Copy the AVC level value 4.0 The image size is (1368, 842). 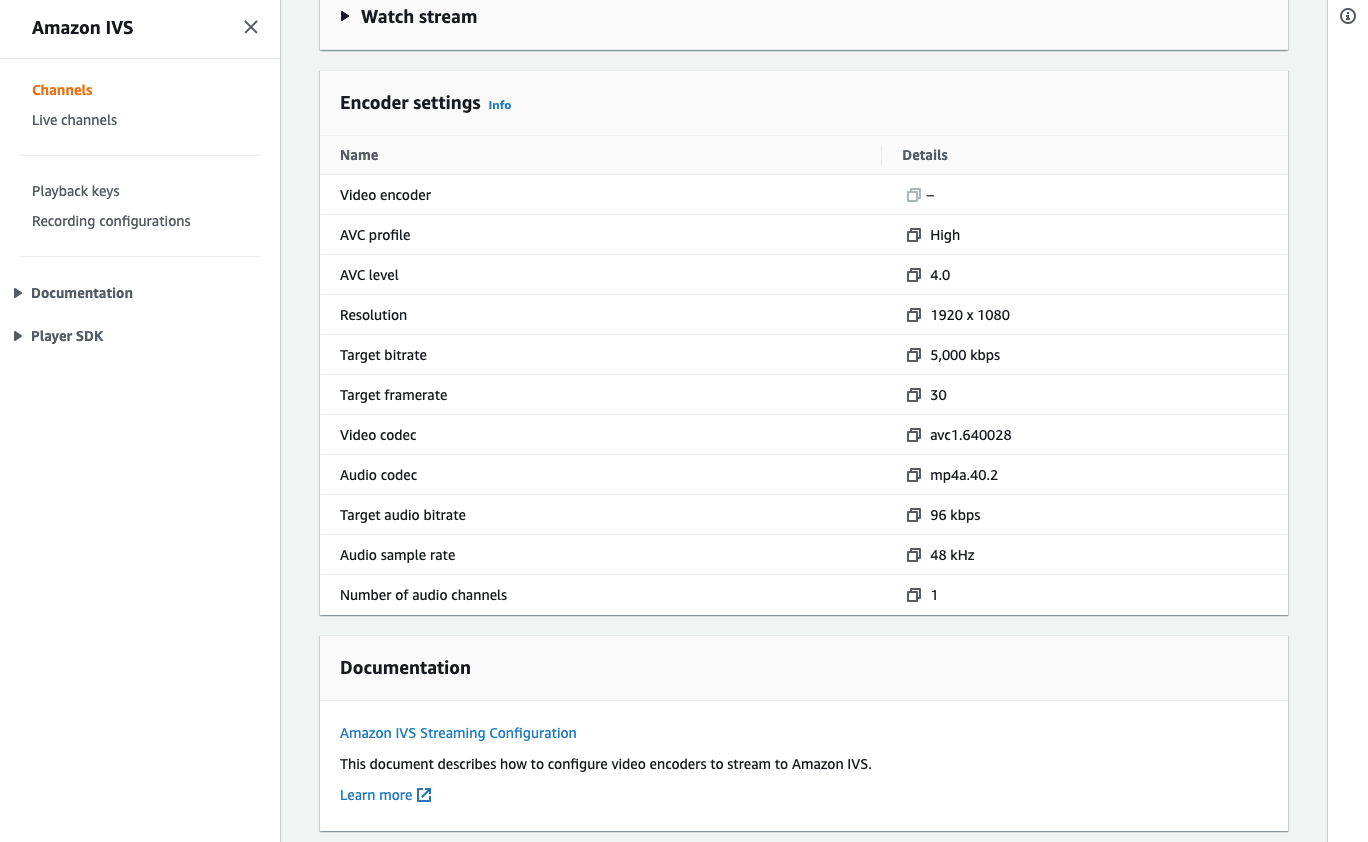point(913,275)
